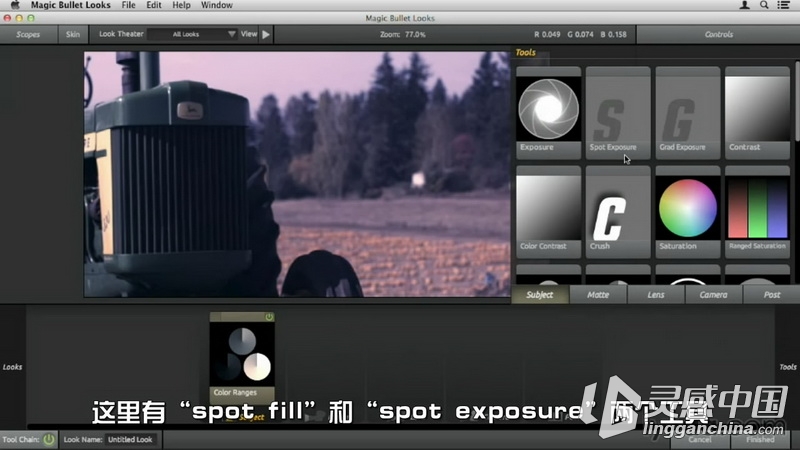Screen dimensions: 800x450
Task: Switch to the Matte tab
Action: [x=598, y=294]
